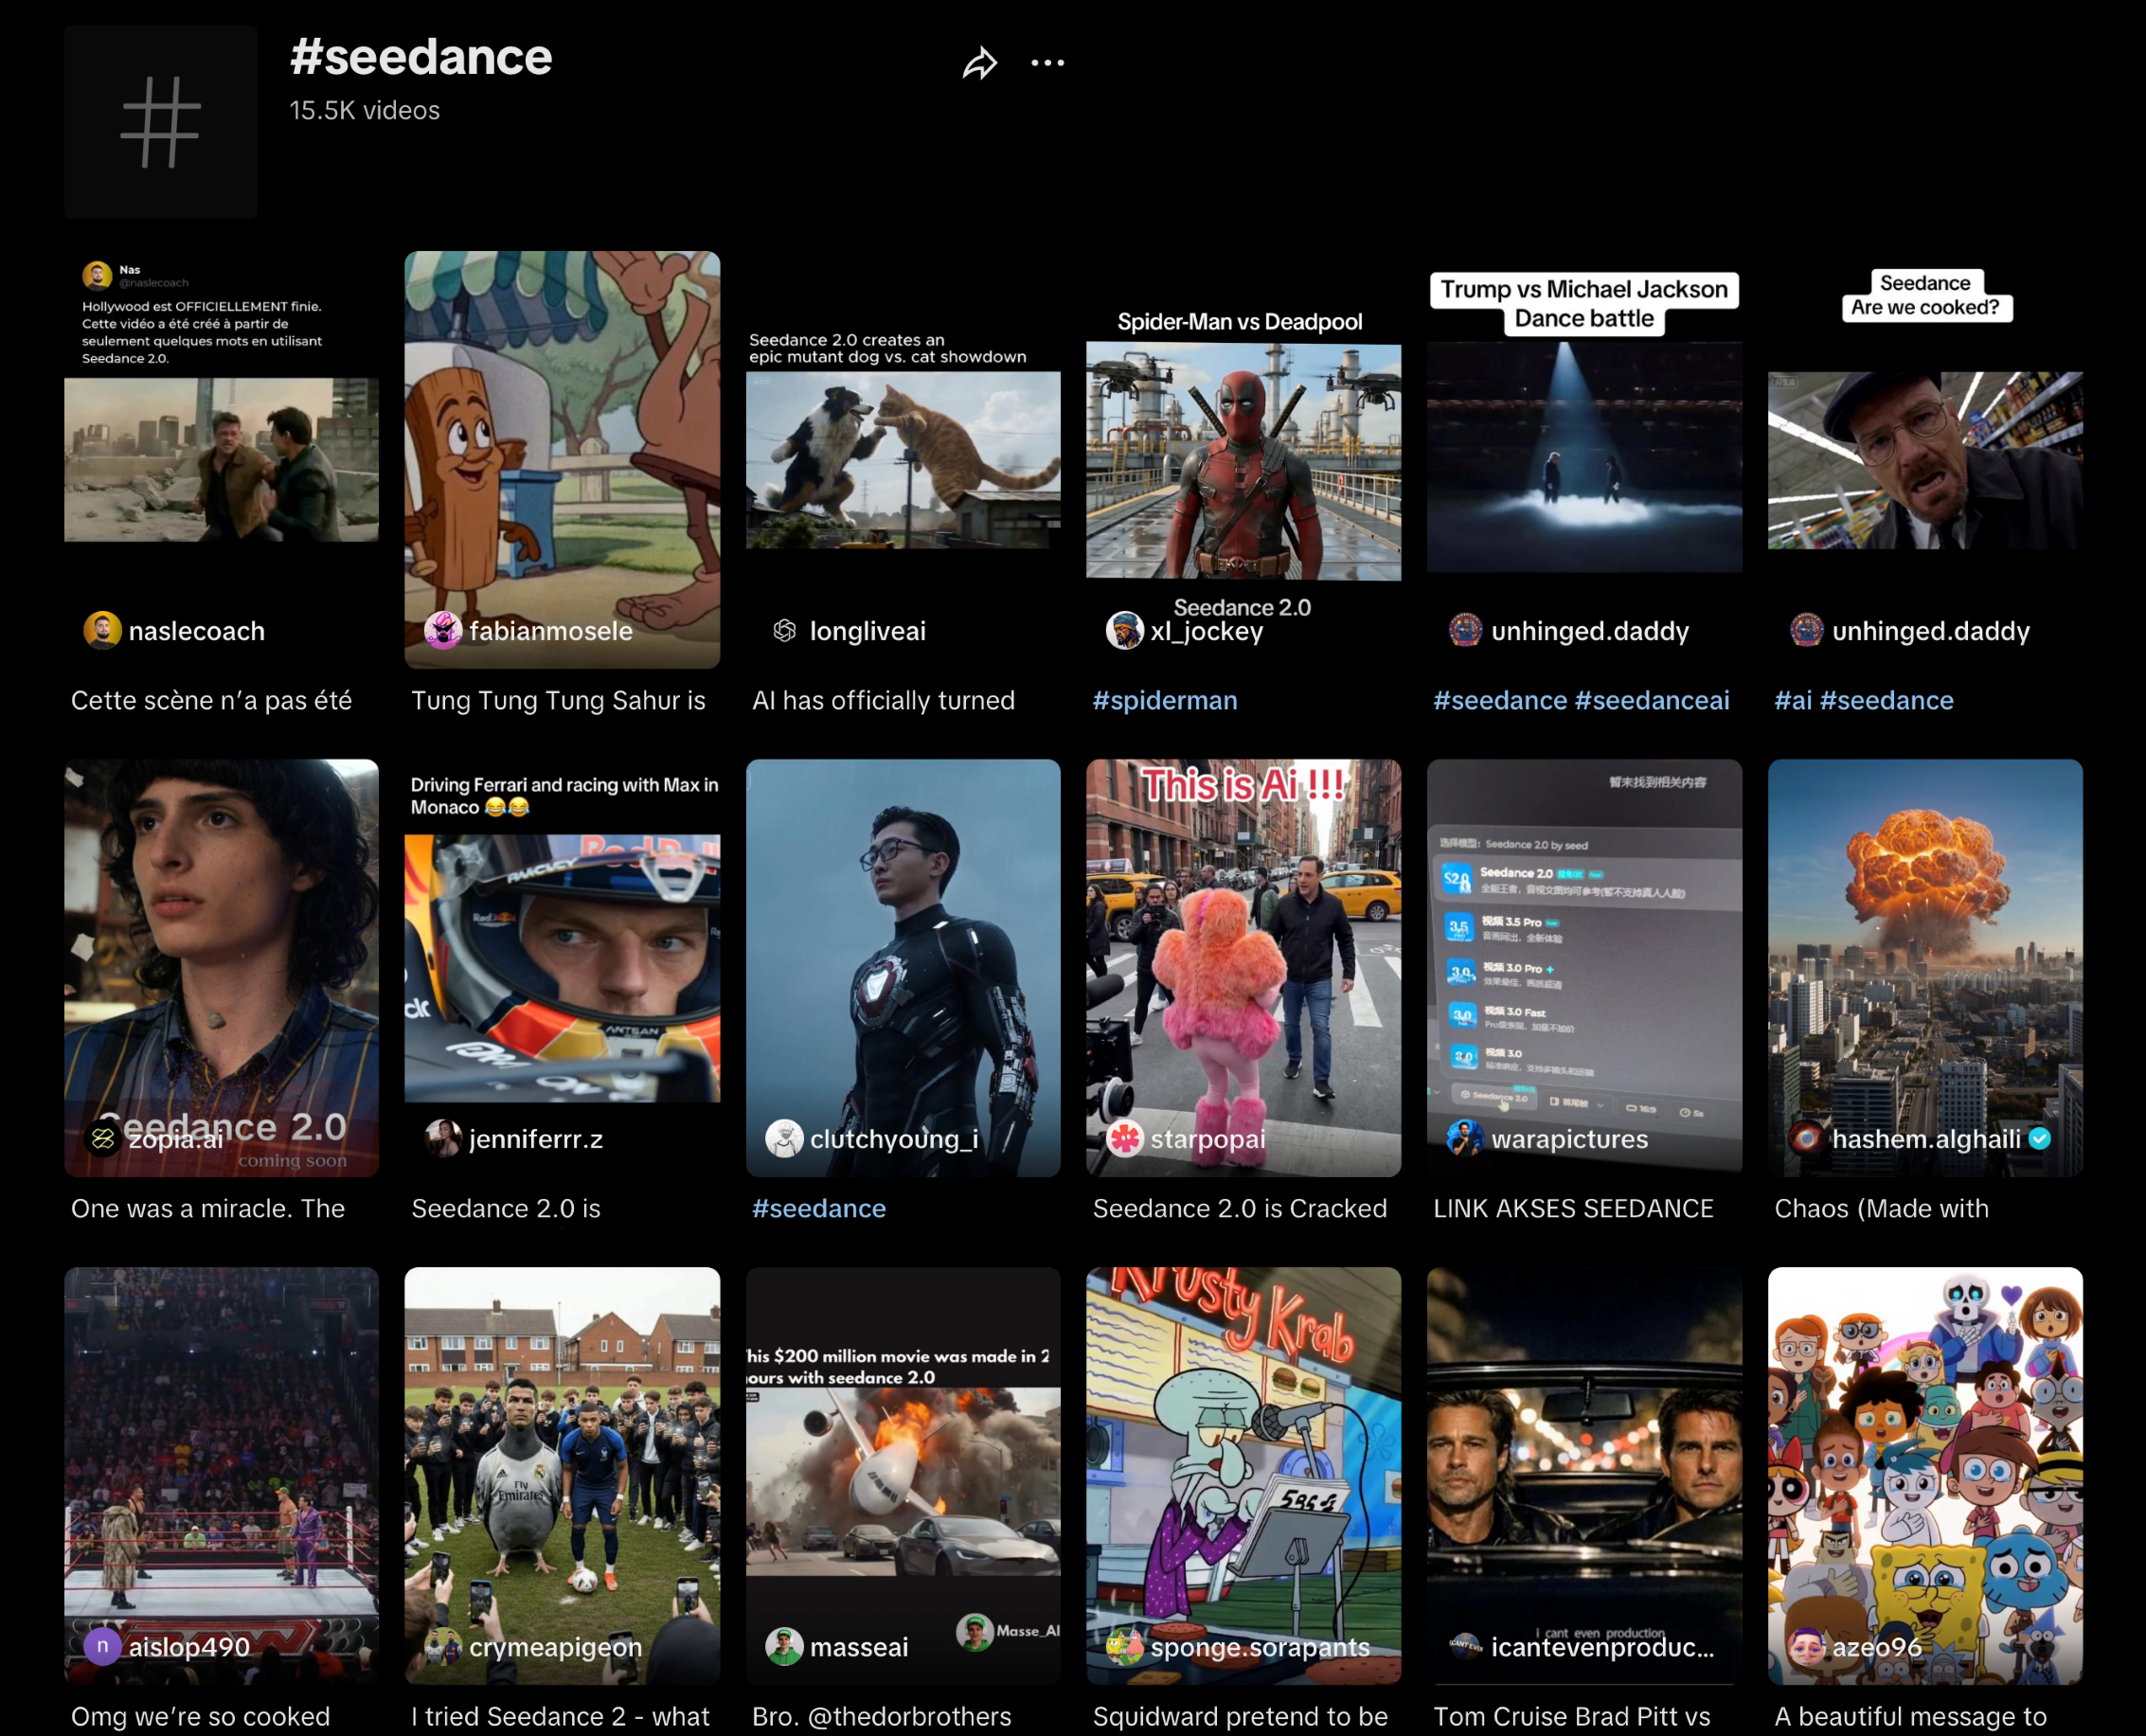Click the jenniferrr.z username
This screenshot has width=2146, height=1736.
(x=536, y=1140)
